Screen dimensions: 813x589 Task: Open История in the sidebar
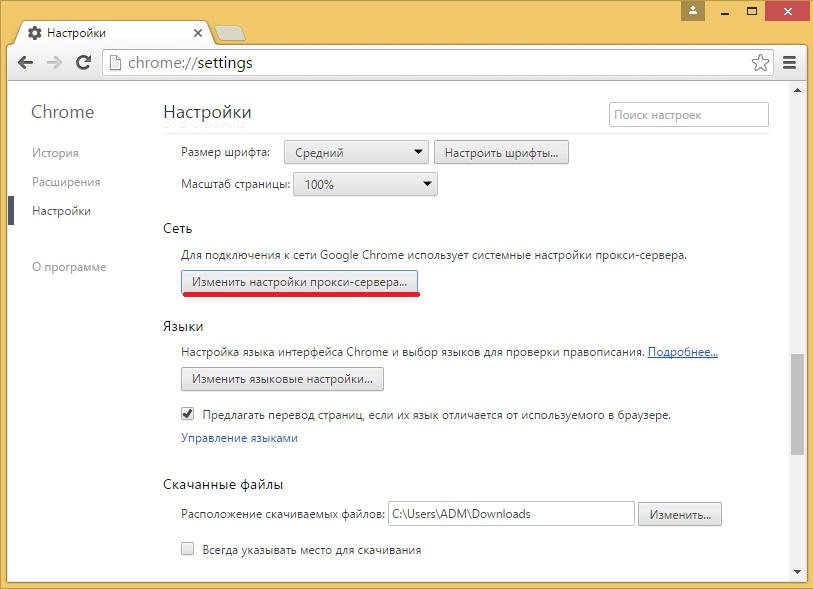tap(55, 153)
